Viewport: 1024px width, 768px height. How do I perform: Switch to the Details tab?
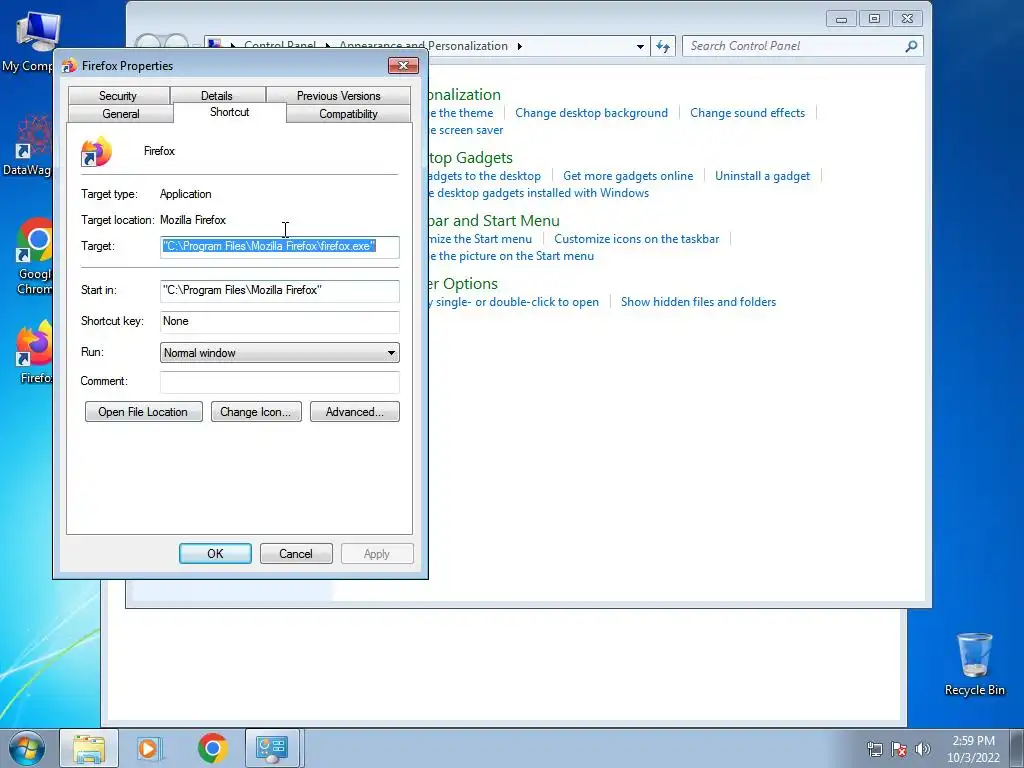click(217, 95)
